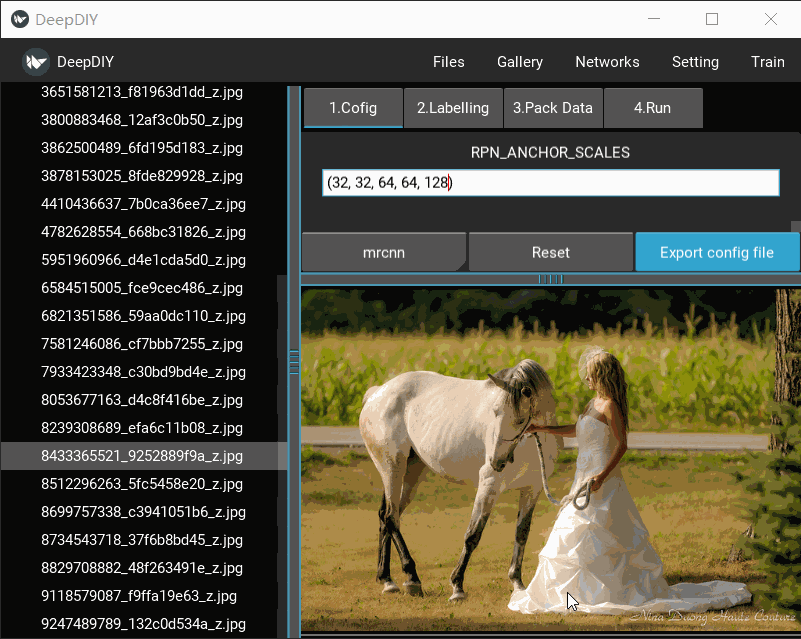The width and height of the screenshot is (801, 639).
Task: Click the file list scrollbar
Action: click(x=282, y=456)
